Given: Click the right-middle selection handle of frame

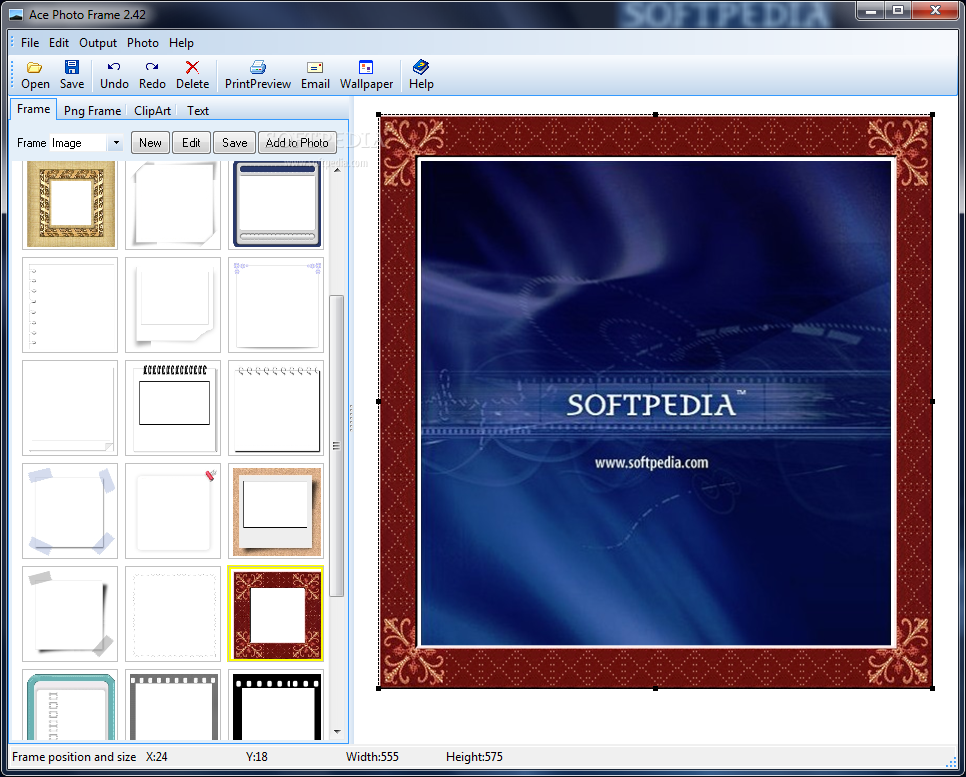Looking at the screenshot, I should (932, 401).
